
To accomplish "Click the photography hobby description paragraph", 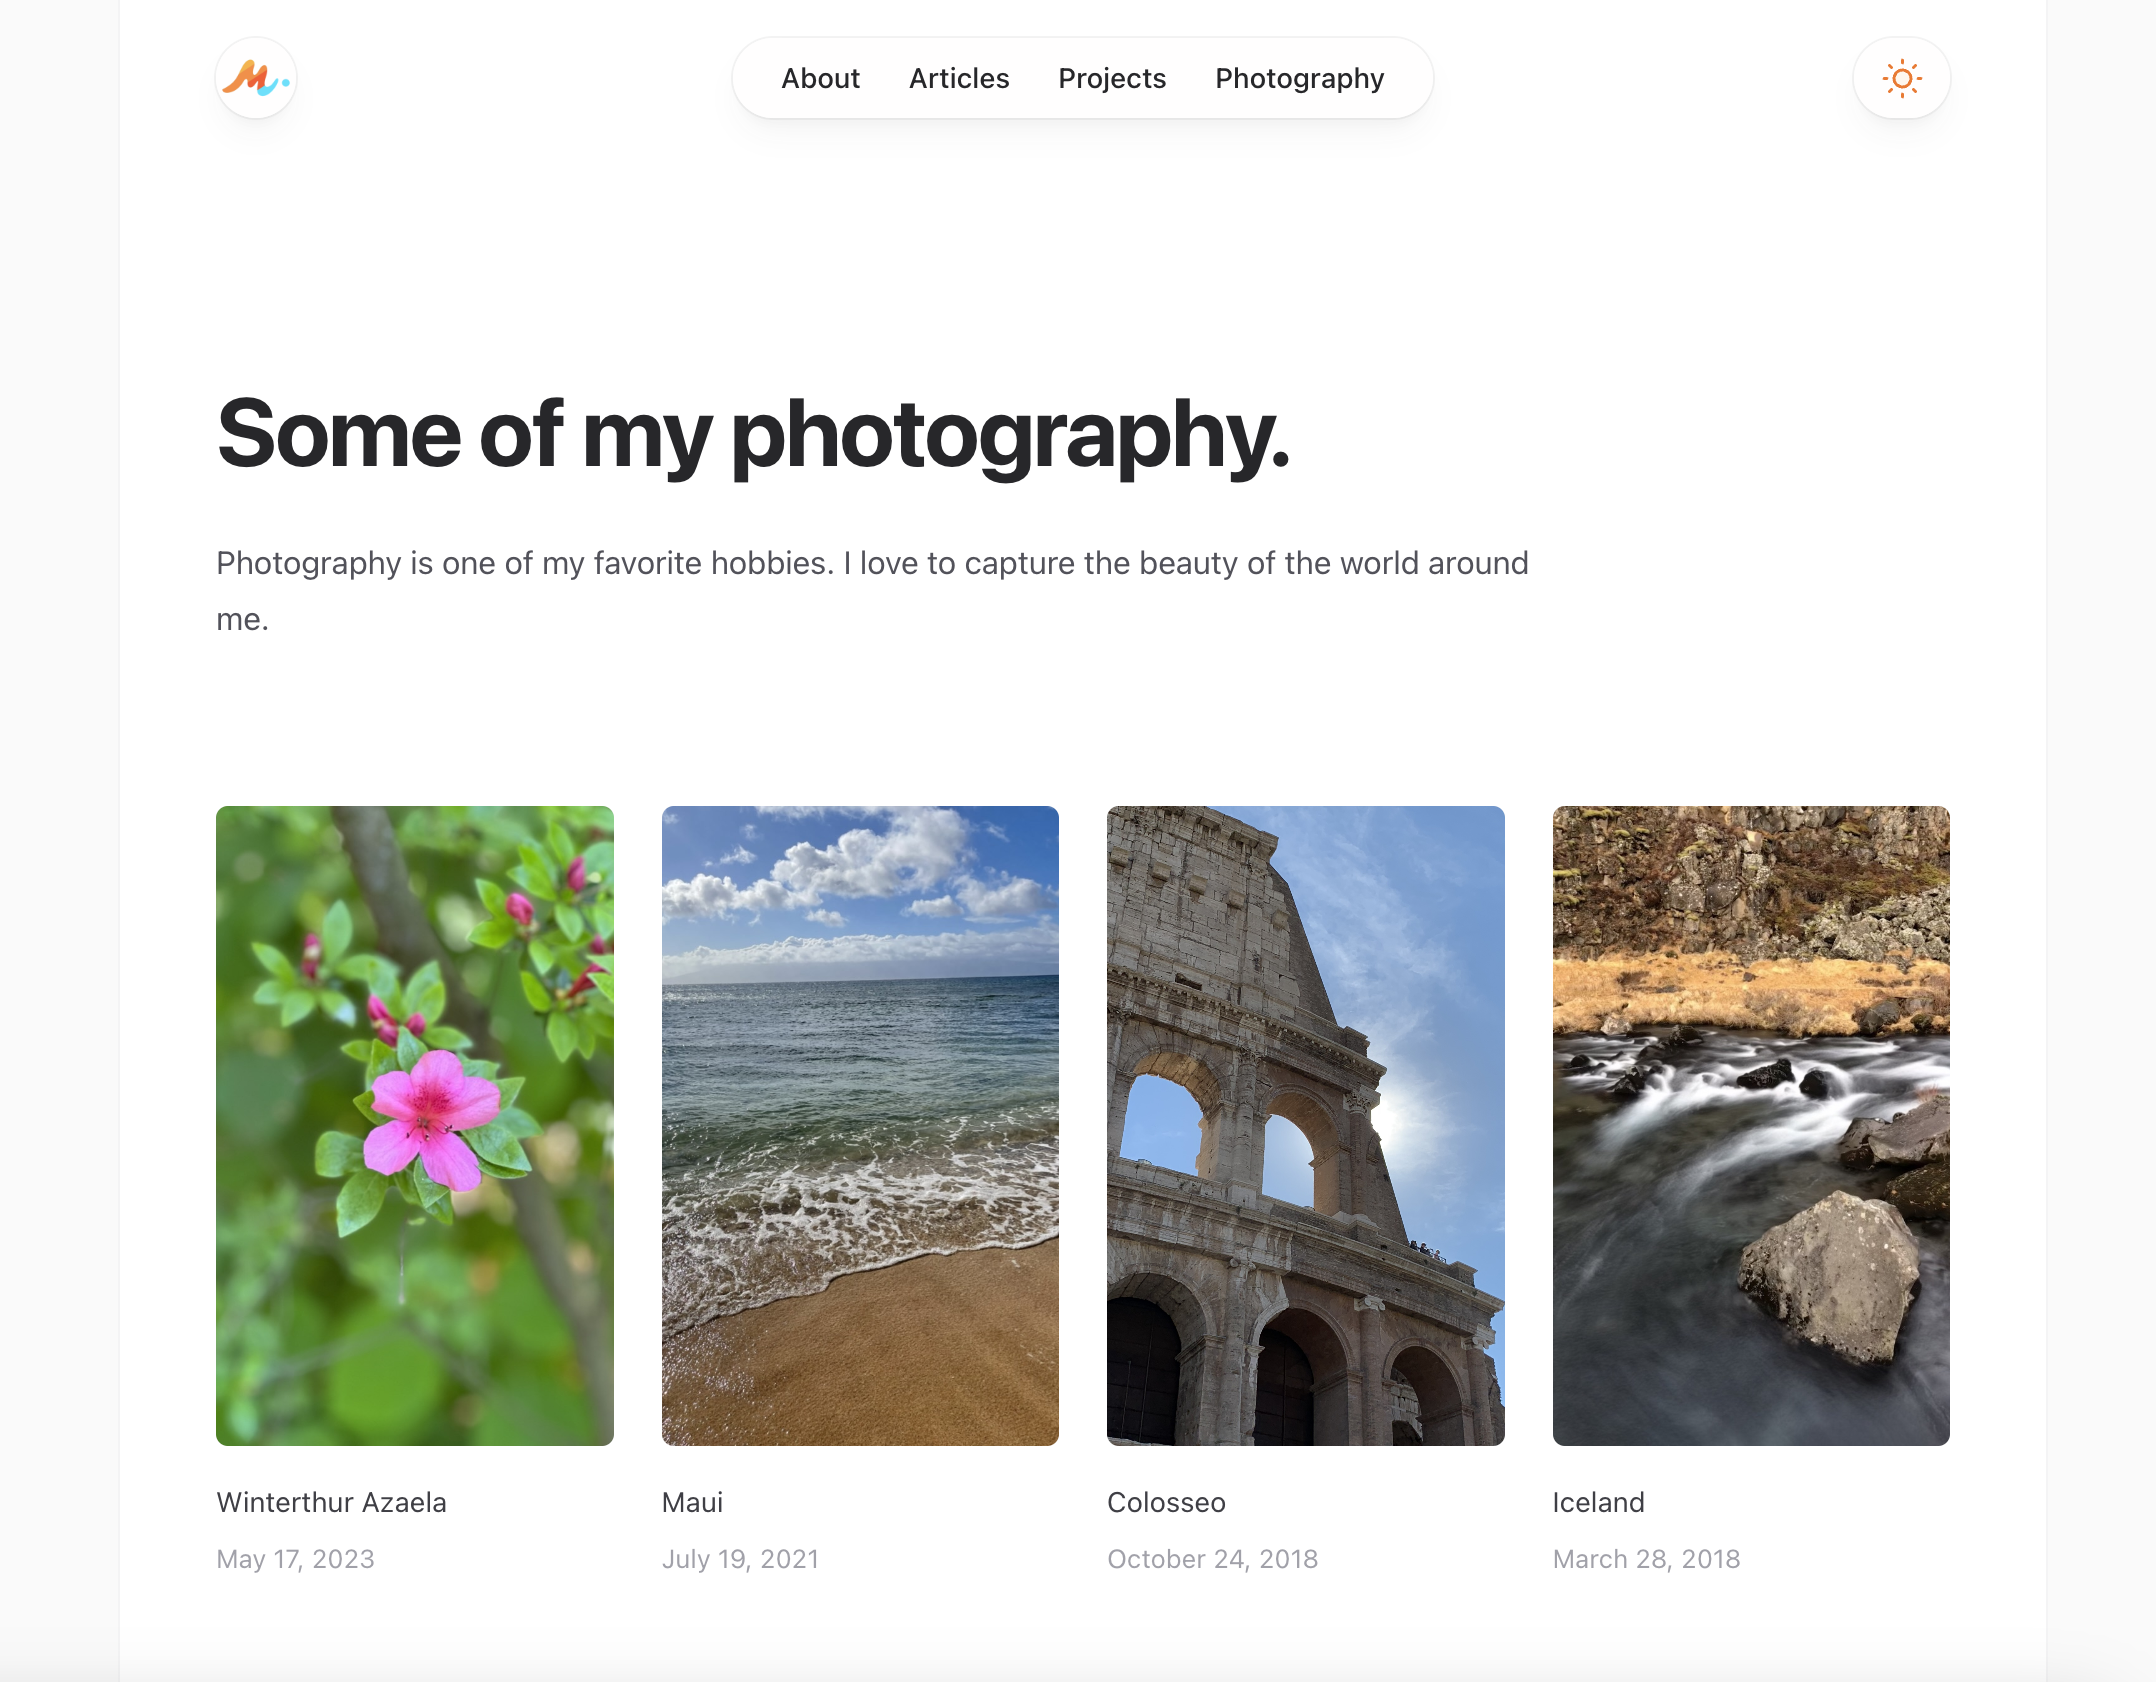I will tap(872, 591).
